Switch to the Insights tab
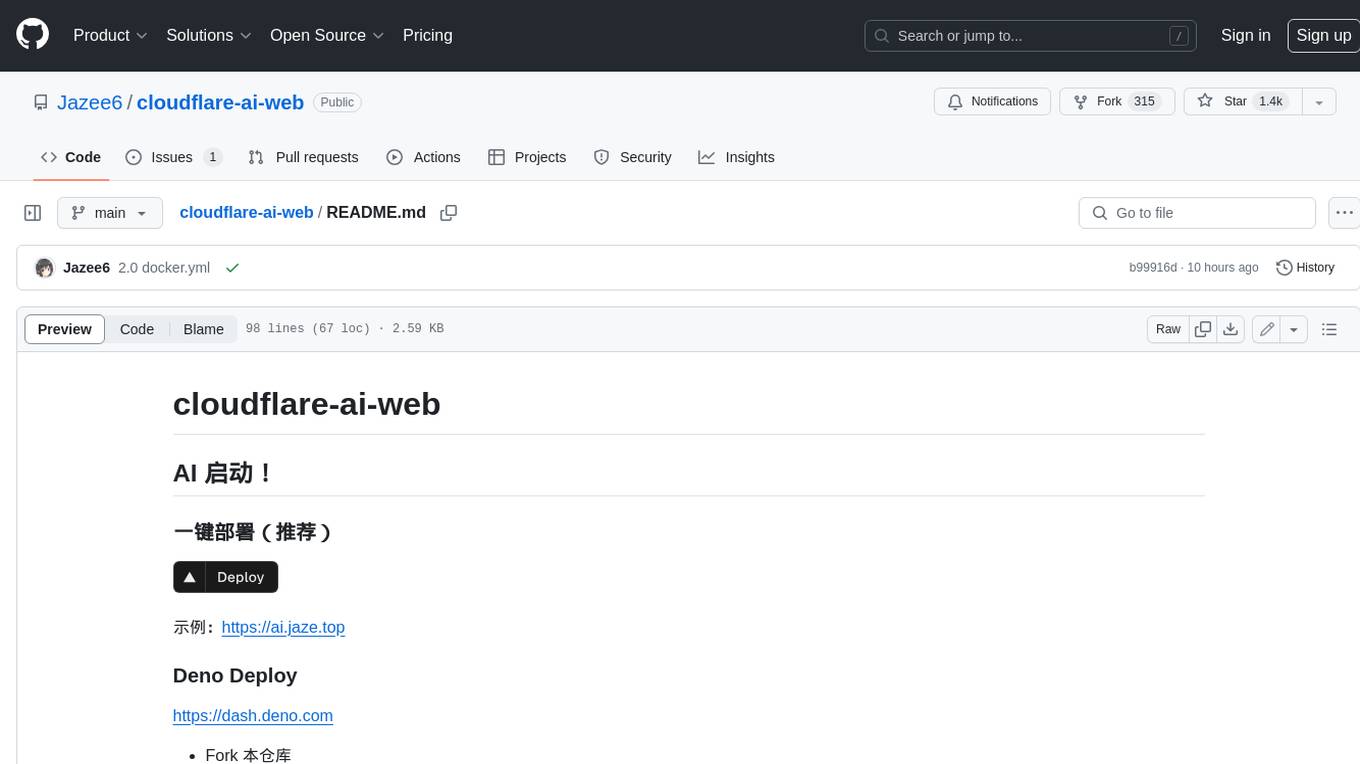Image resolution: width=1360 pixels, height=764 pixels. coord(736,157)
